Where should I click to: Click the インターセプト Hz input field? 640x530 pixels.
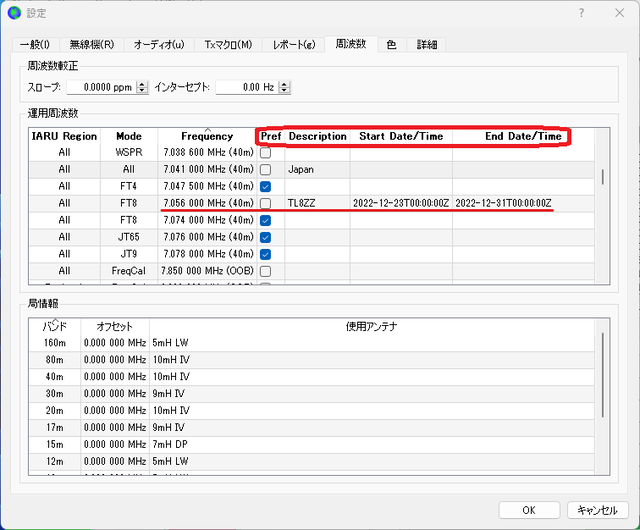pos(247,87)
